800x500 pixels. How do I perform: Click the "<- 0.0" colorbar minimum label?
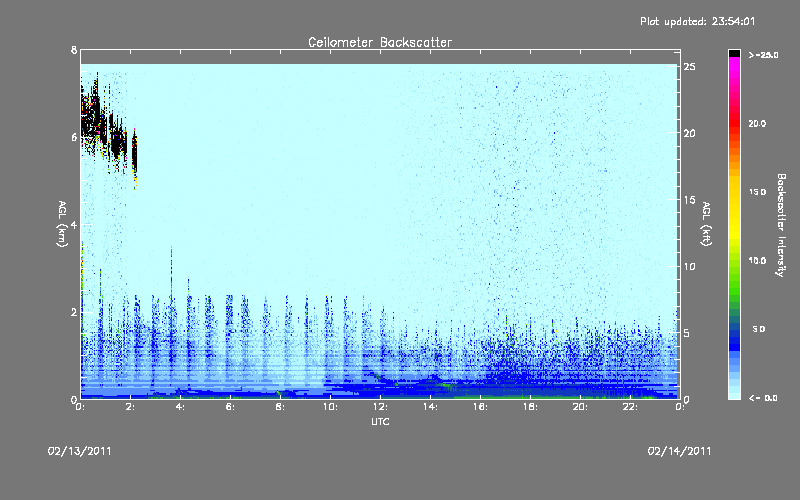(x=763, y=398)
